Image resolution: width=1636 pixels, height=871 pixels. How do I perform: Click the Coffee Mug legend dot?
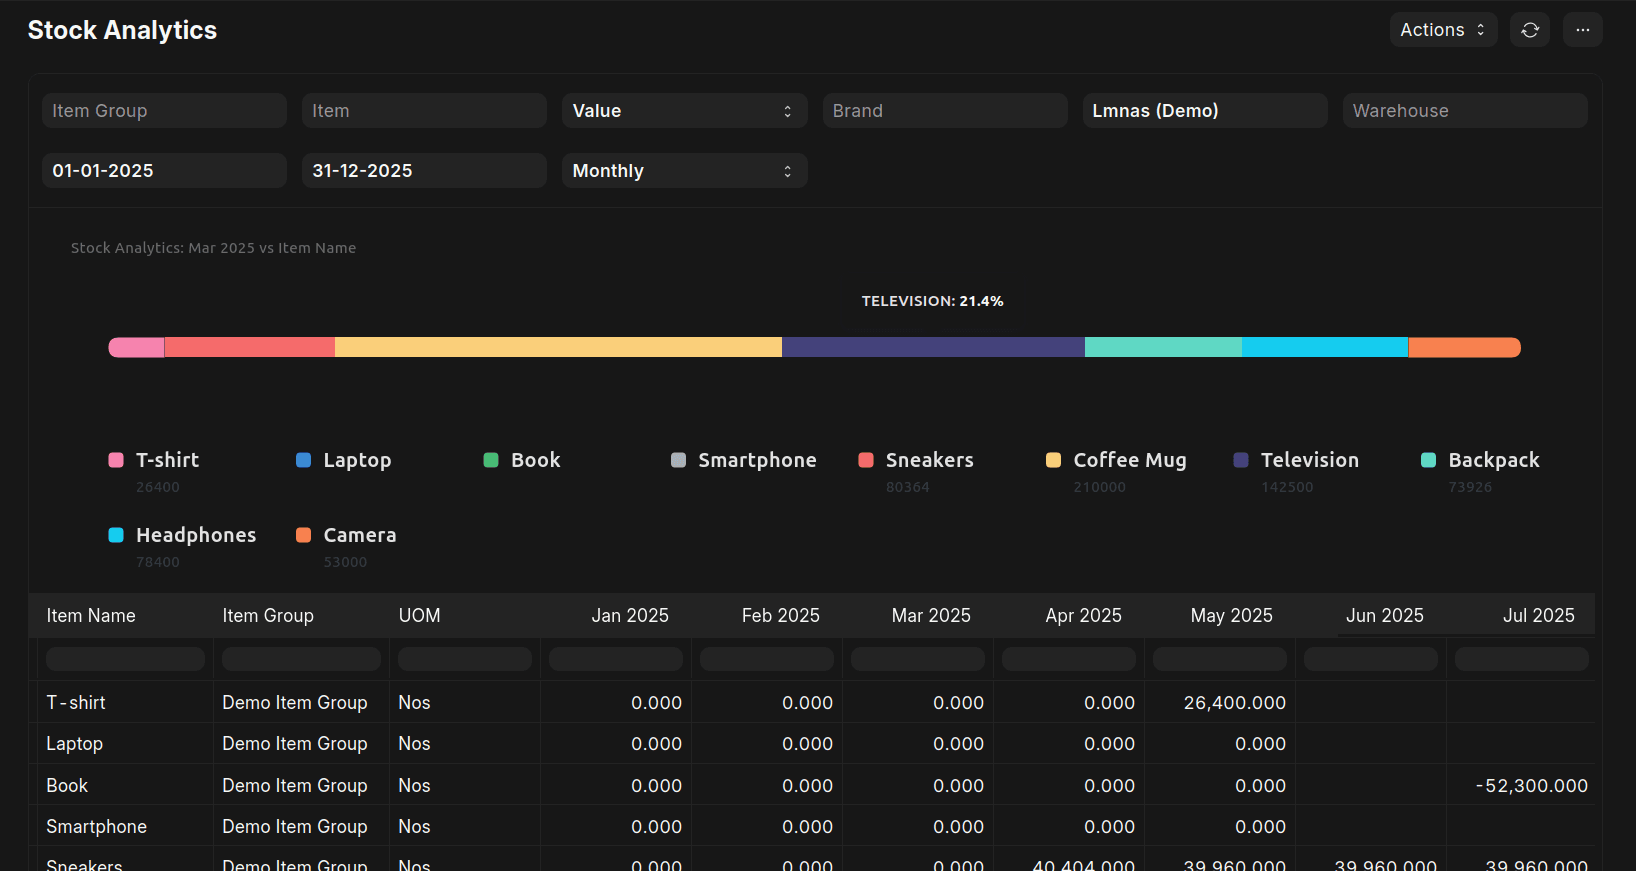(1053, 460)
